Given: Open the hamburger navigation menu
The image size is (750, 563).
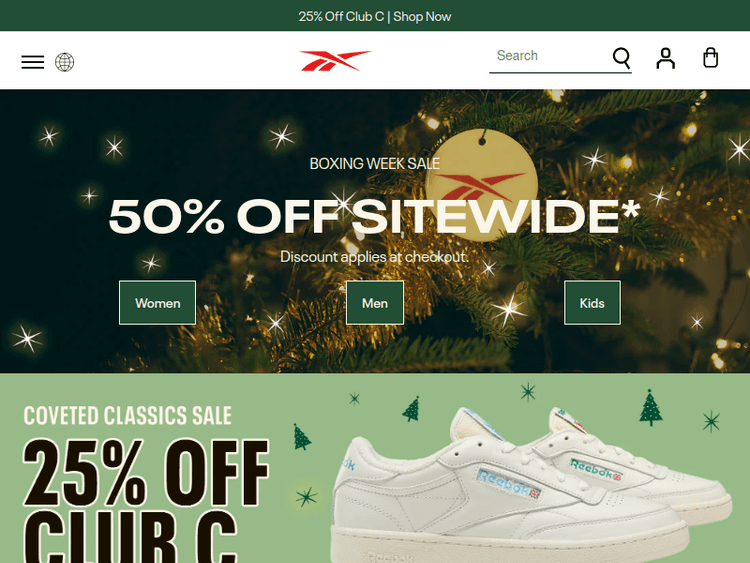Looking at the screenshot, I should point(33,62).
